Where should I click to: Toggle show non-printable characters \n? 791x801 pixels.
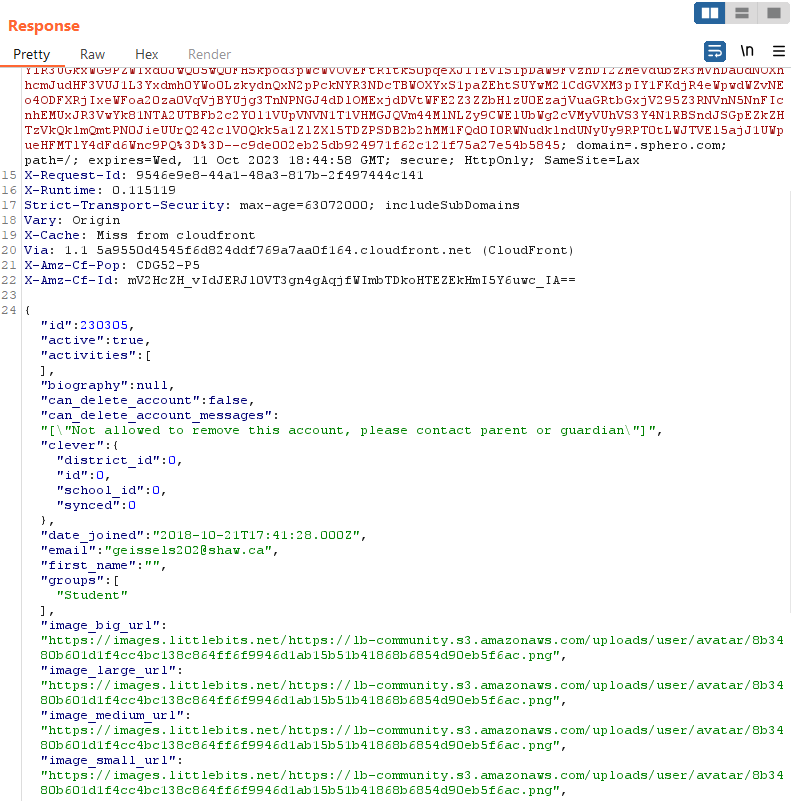point(747,51)
